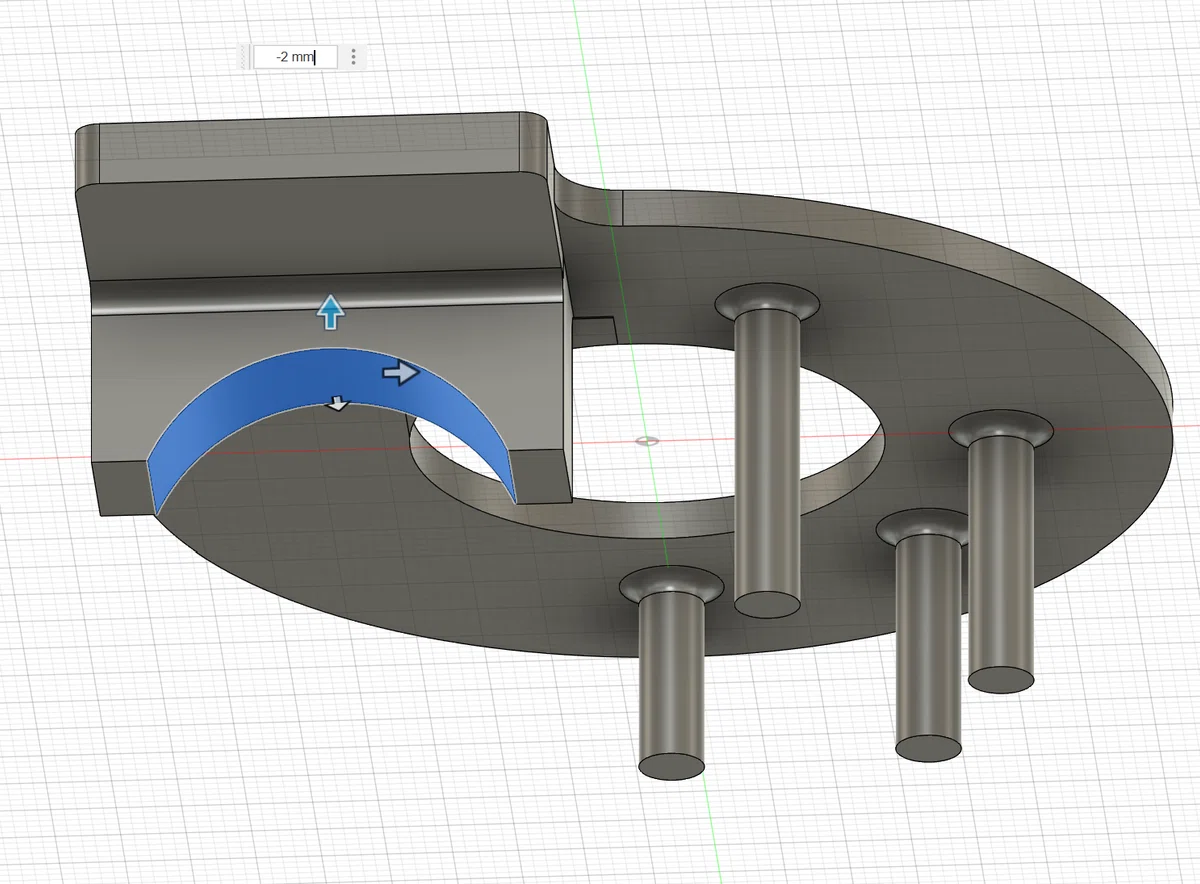Click the origin point marker at axis intersection

coord(648,439)
